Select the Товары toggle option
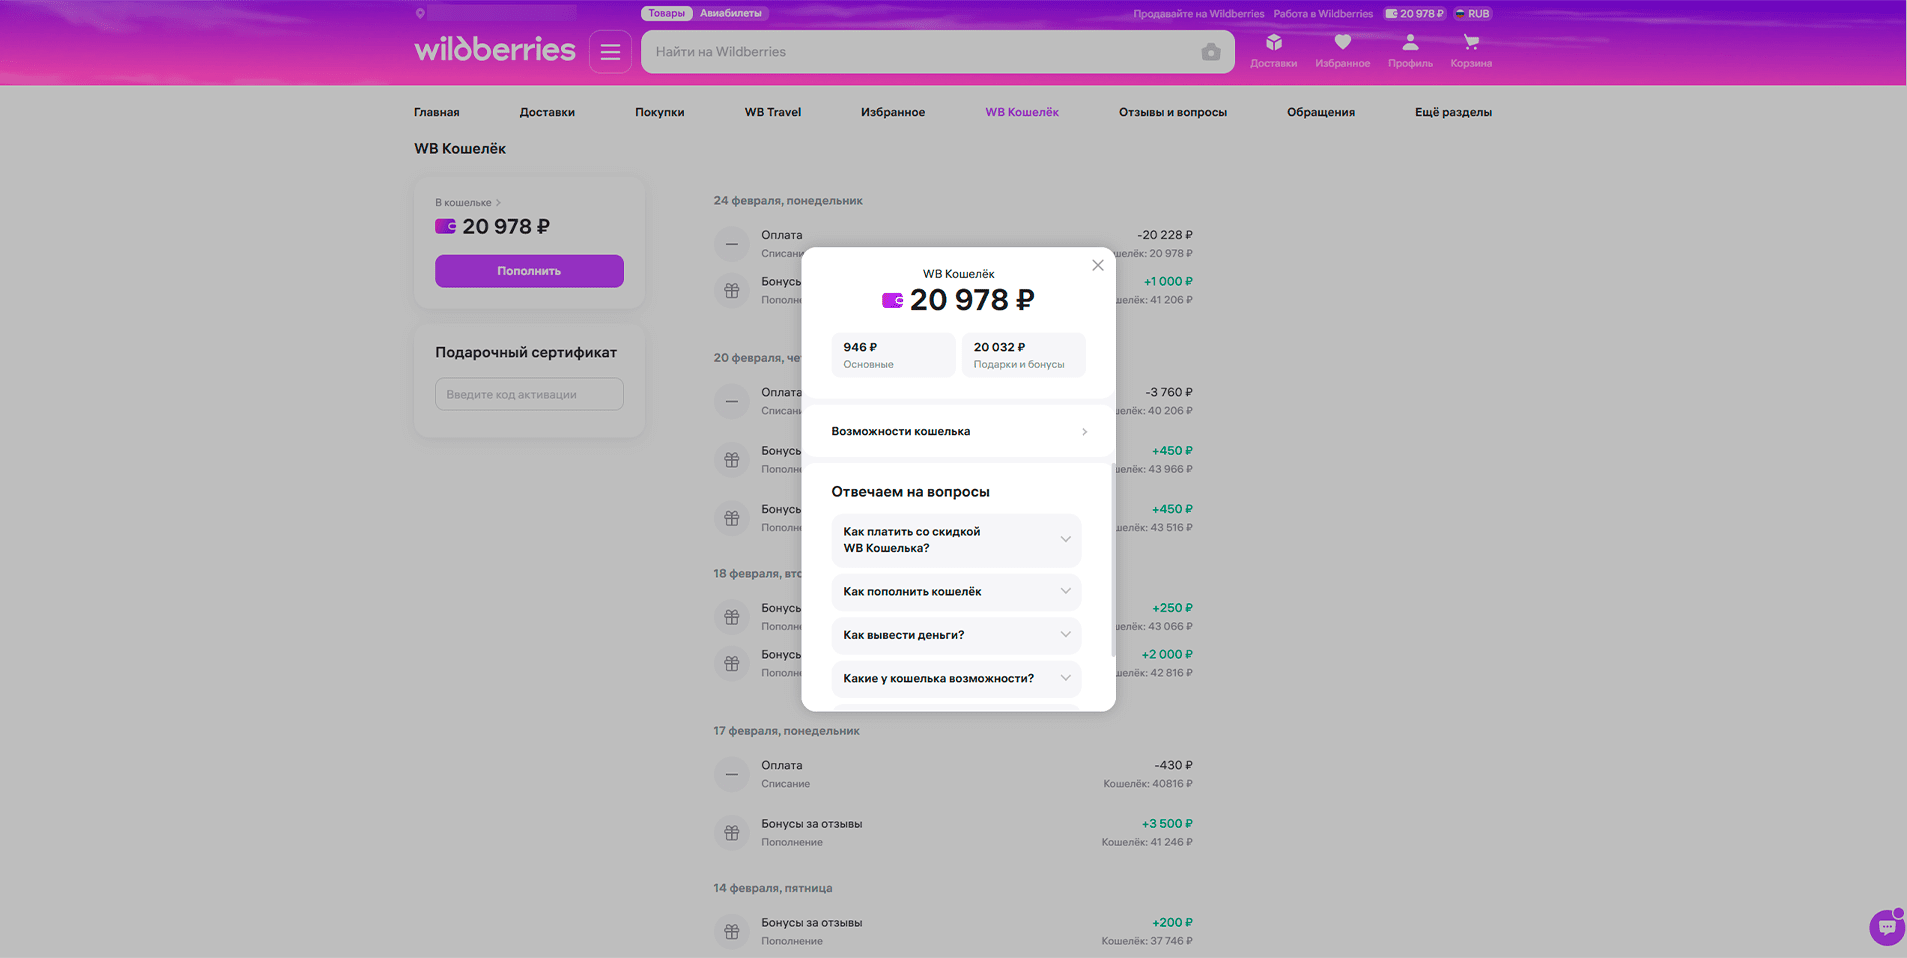This screenshot has width=1907, height=958. [666, 13]
